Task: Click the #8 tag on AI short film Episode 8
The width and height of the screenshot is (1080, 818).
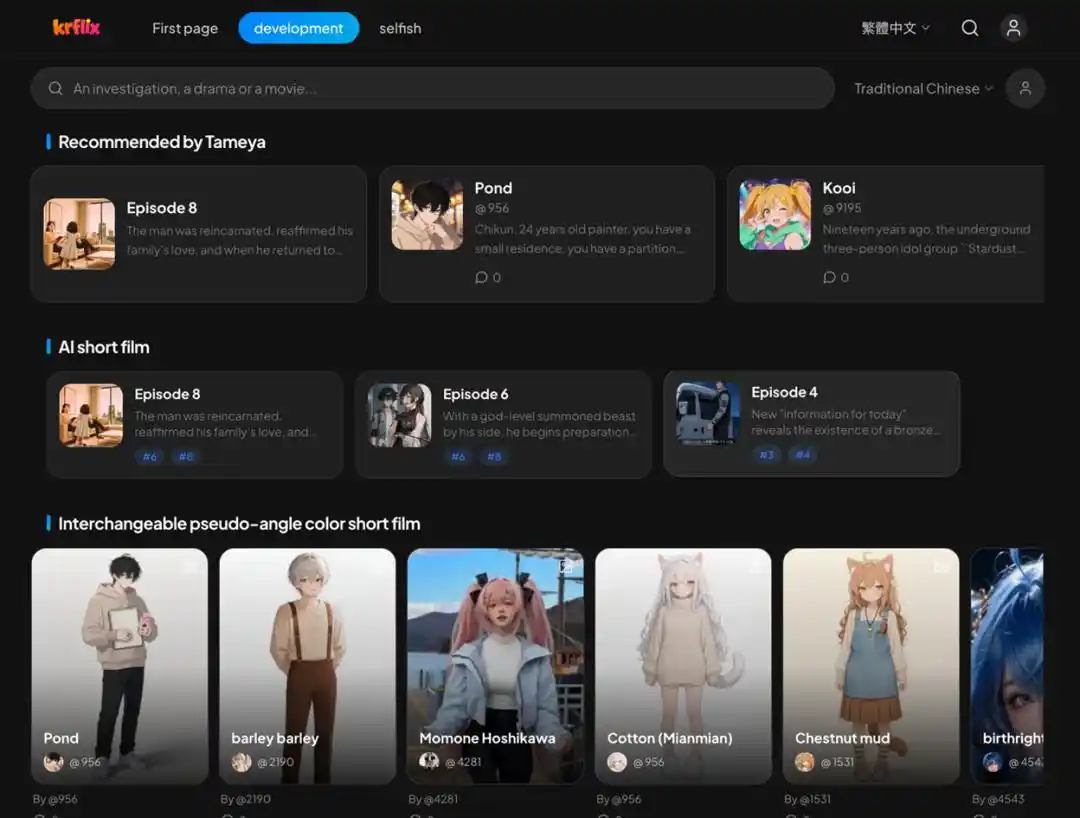Action: tap(186, 457)
